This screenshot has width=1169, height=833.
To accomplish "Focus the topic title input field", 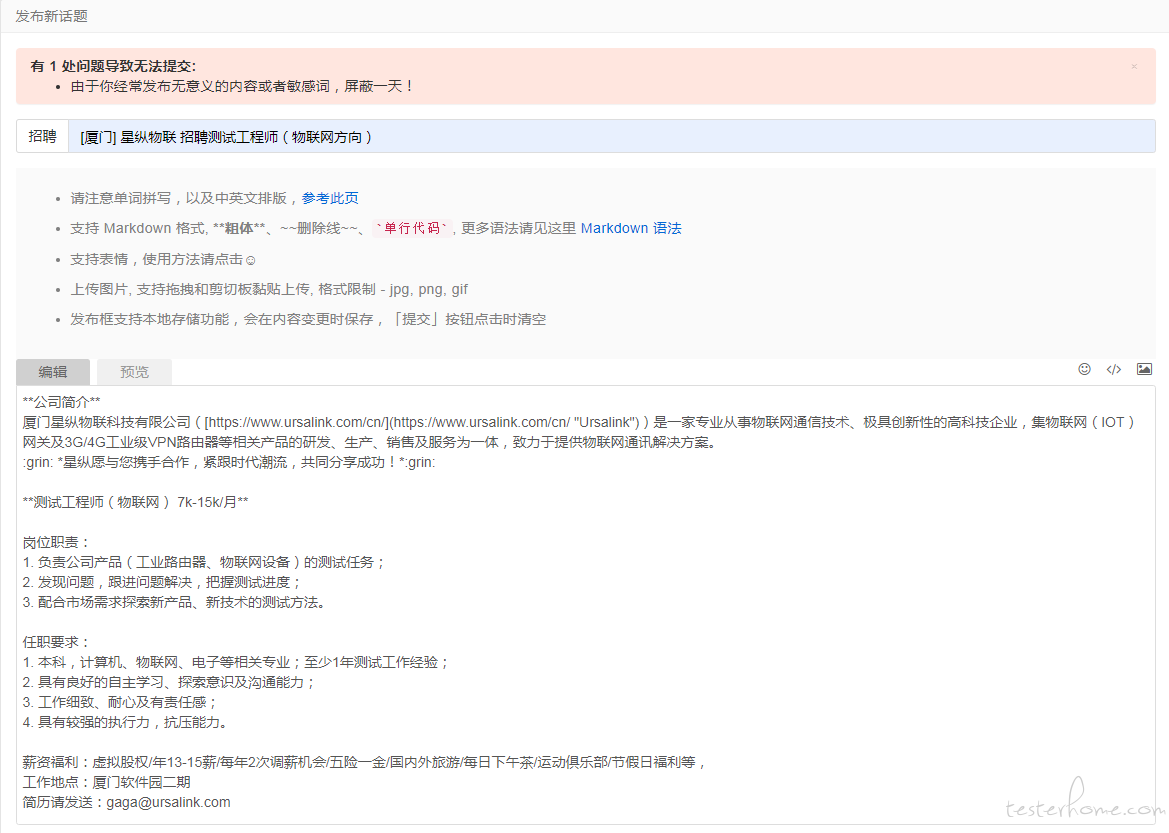I will click(611, 136).
